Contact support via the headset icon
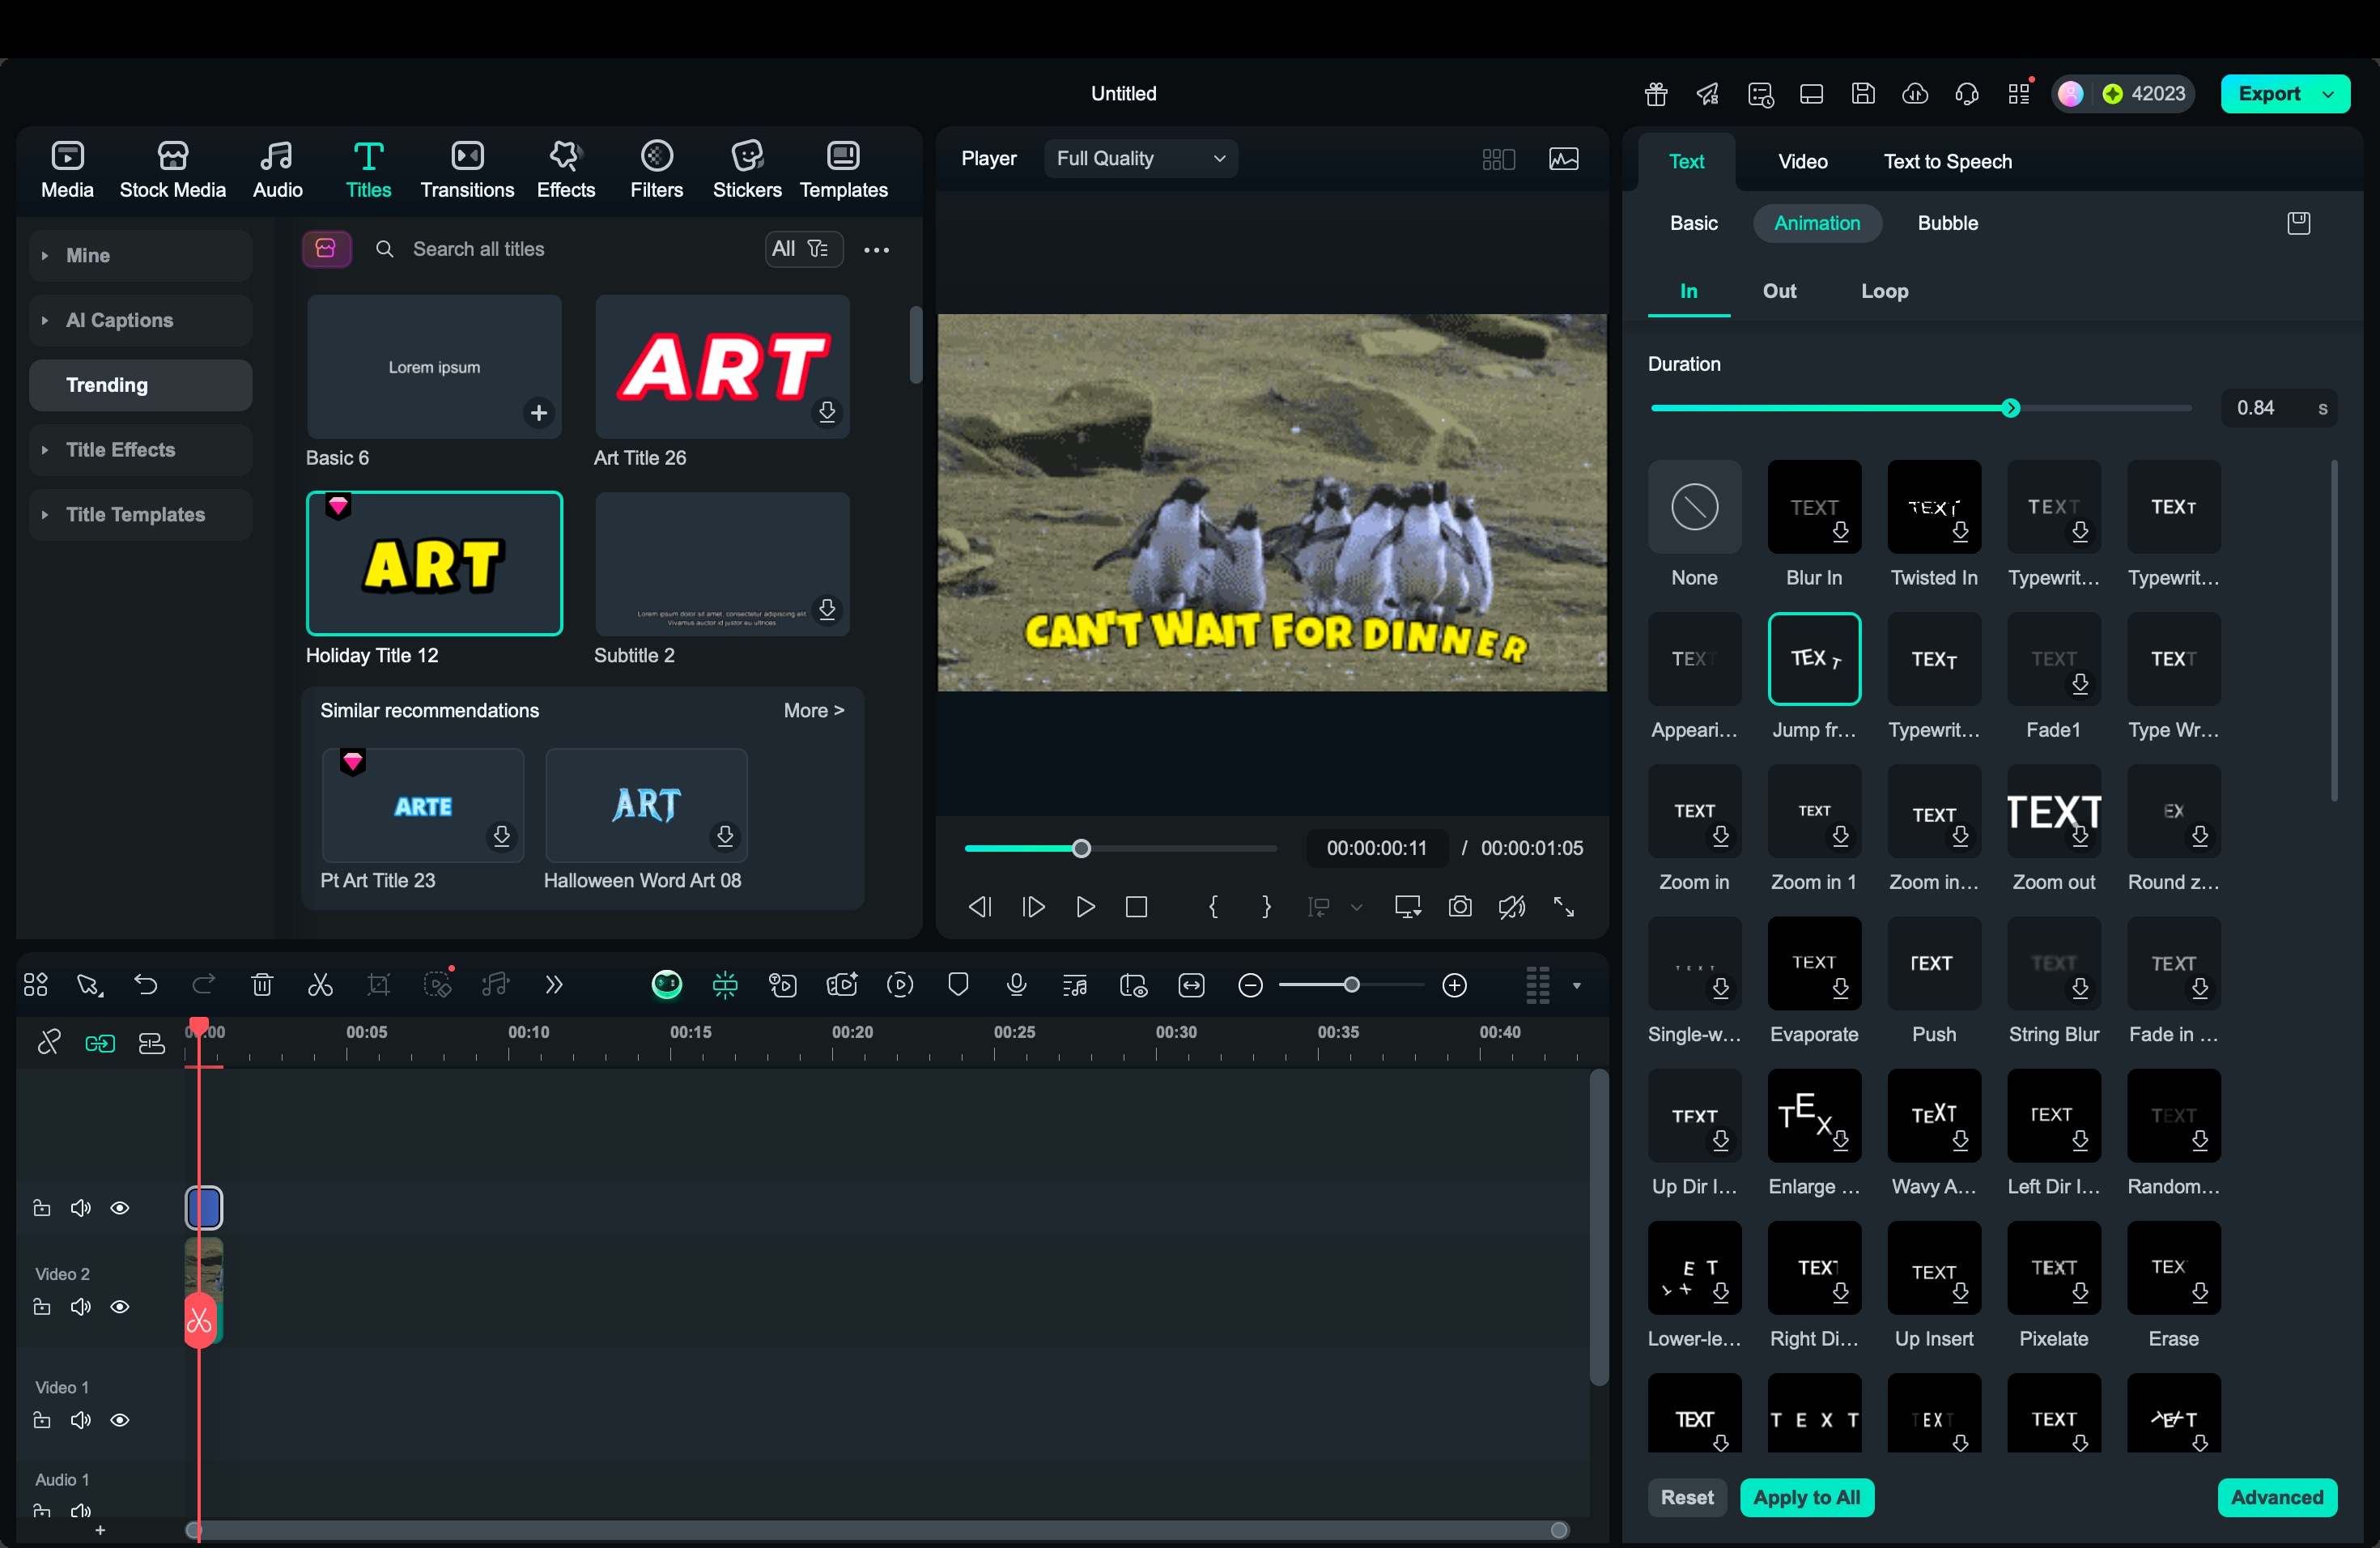 pos(1966,93)
